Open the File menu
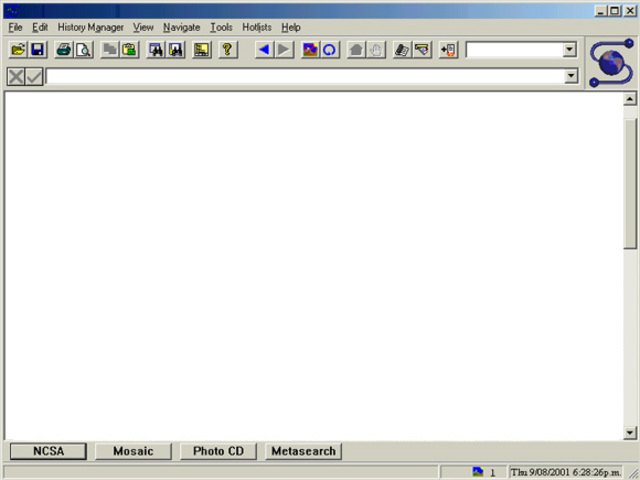The image size is (640, 480). [16, 27]
